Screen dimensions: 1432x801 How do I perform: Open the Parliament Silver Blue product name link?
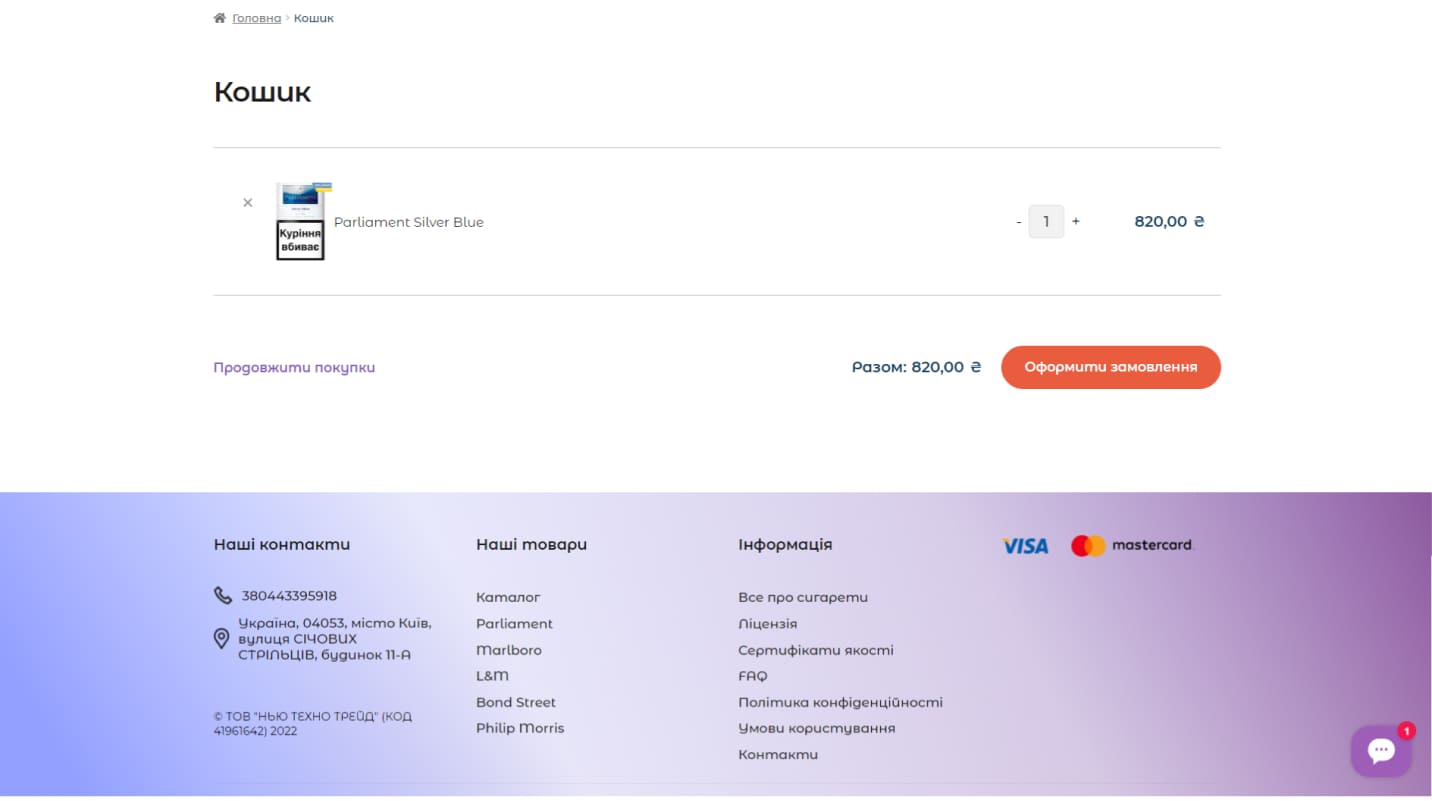coord(408,222)
